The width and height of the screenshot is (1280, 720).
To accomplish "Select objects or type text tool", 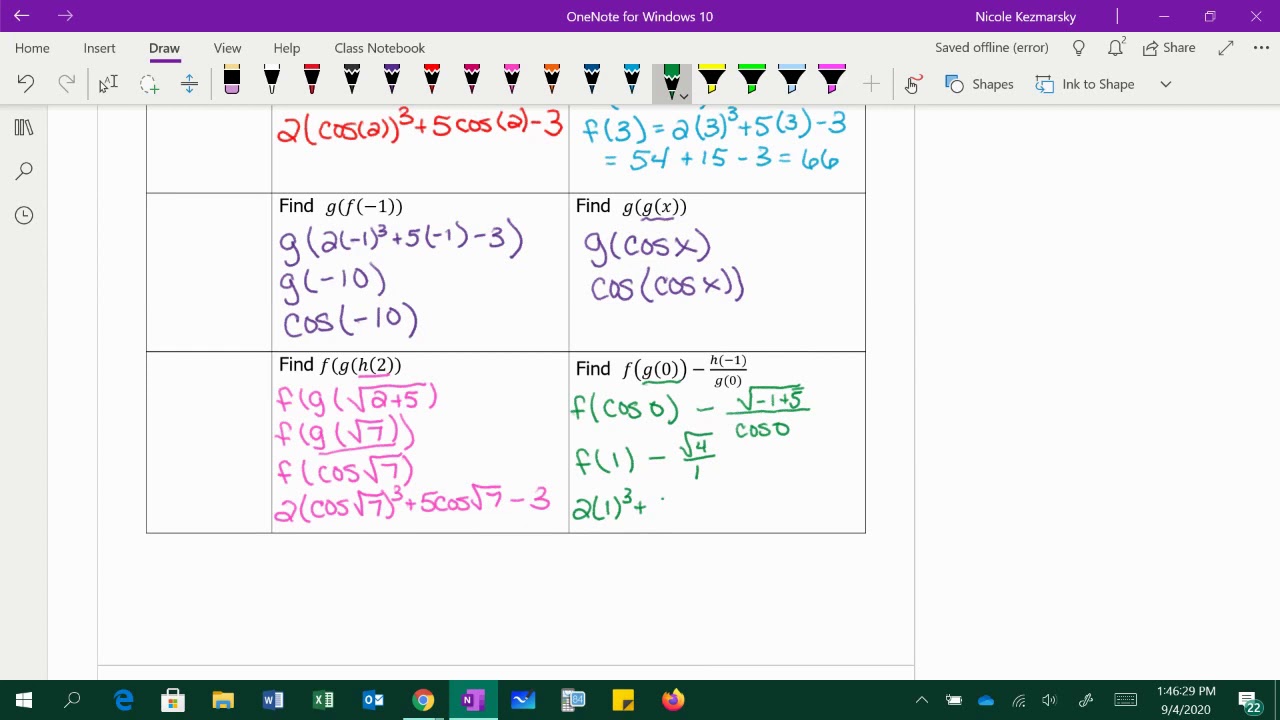I will pyautogui.click(x=108, y=84).
